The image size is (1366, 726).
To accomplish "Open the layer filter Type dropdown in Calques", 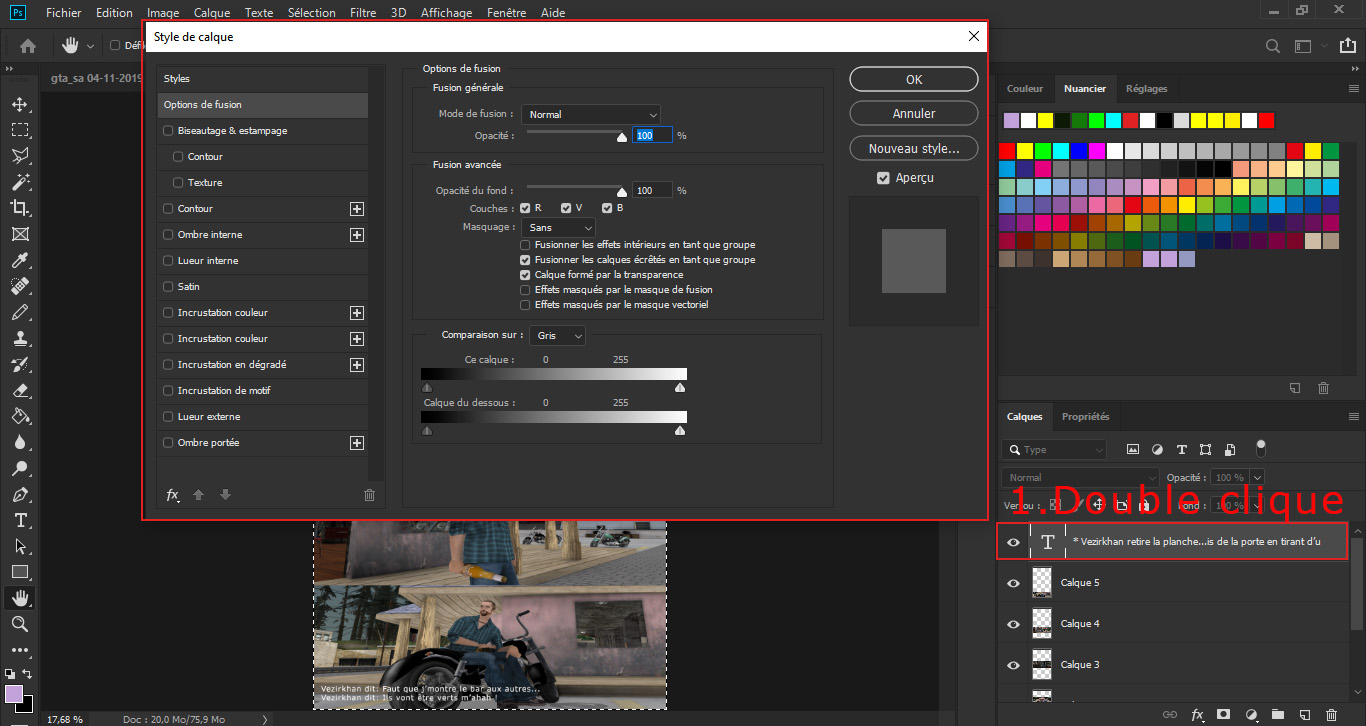I will click(x=1055, y=450).
